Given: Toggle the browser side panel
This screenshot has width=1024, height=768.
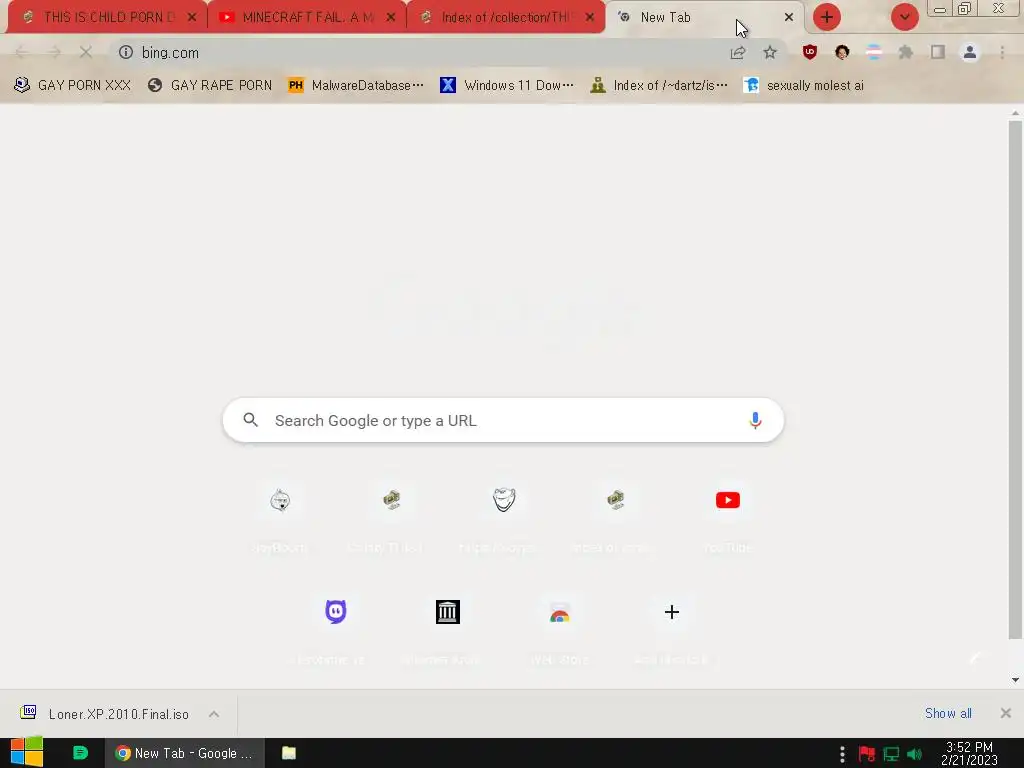Looking at the screenshot, I should point(938,52).
